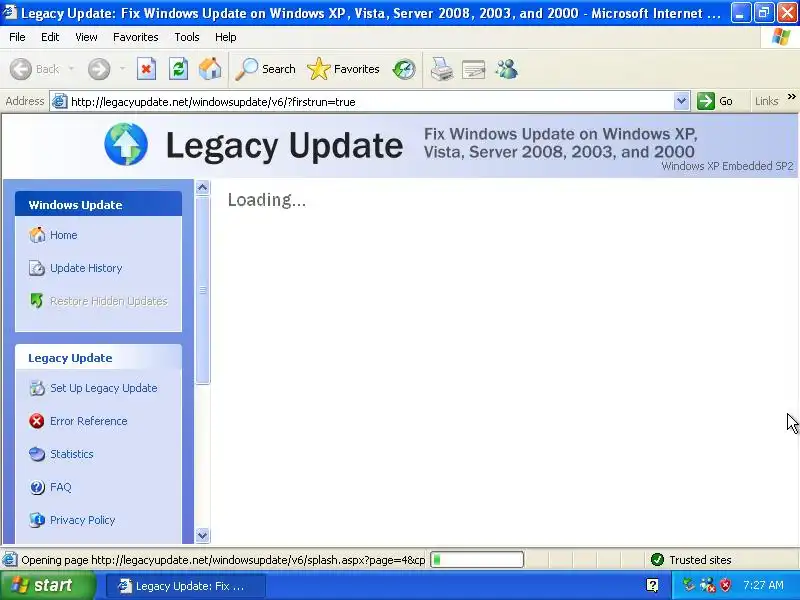Open the Favorites menu

point(136,37)
